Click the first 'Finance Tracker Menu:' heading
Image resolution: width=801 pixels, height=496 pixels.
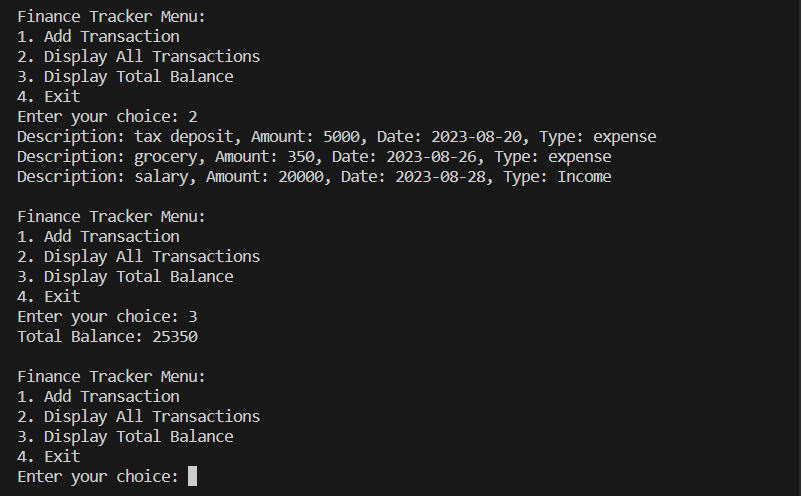point(111,16)
